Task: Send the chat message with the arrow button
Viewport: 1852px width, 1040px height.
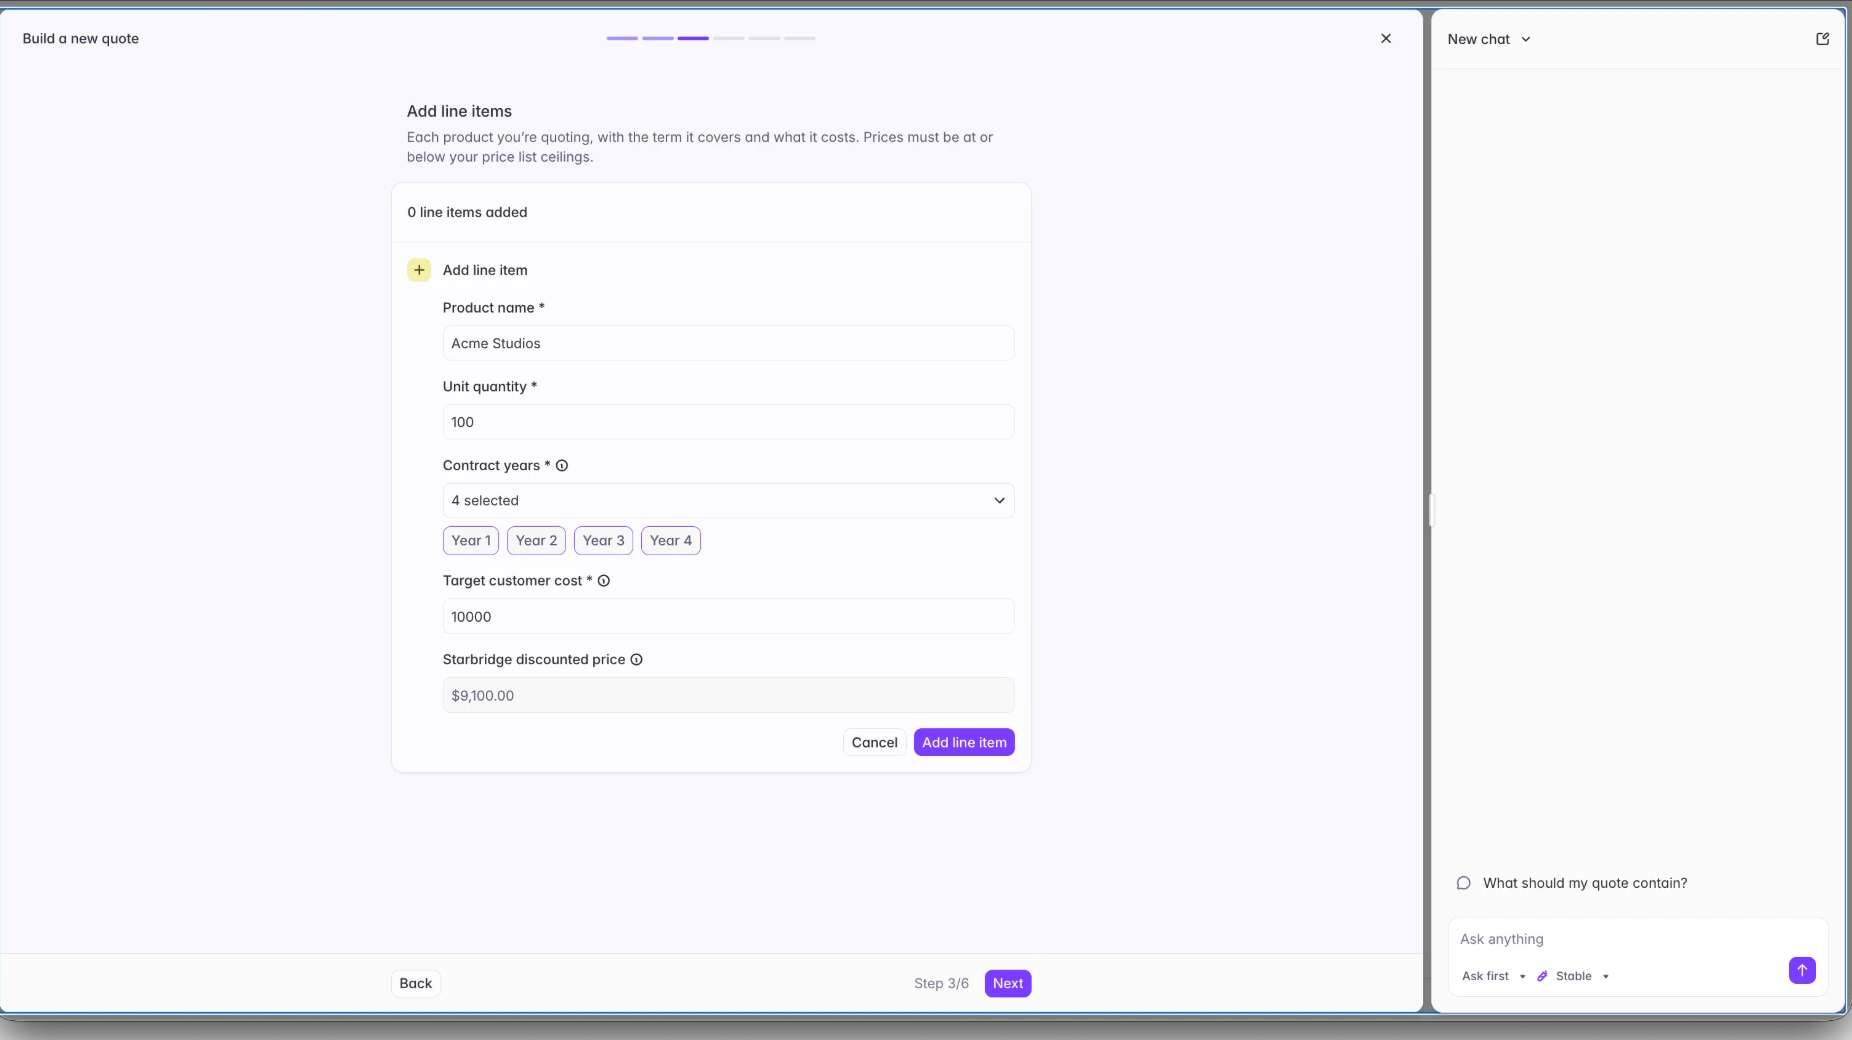Action: (x=1802, y=970)
